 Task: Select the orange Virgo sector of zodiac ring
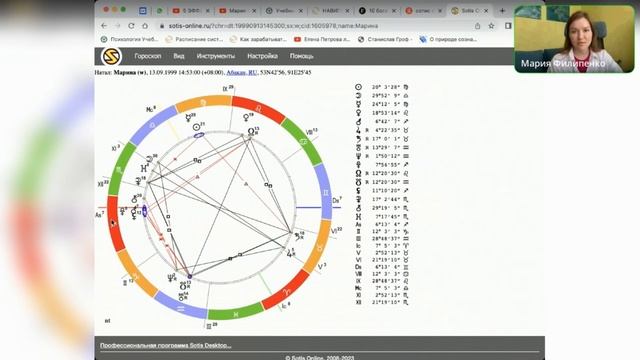pyautogui.click(x=203, y=102)
